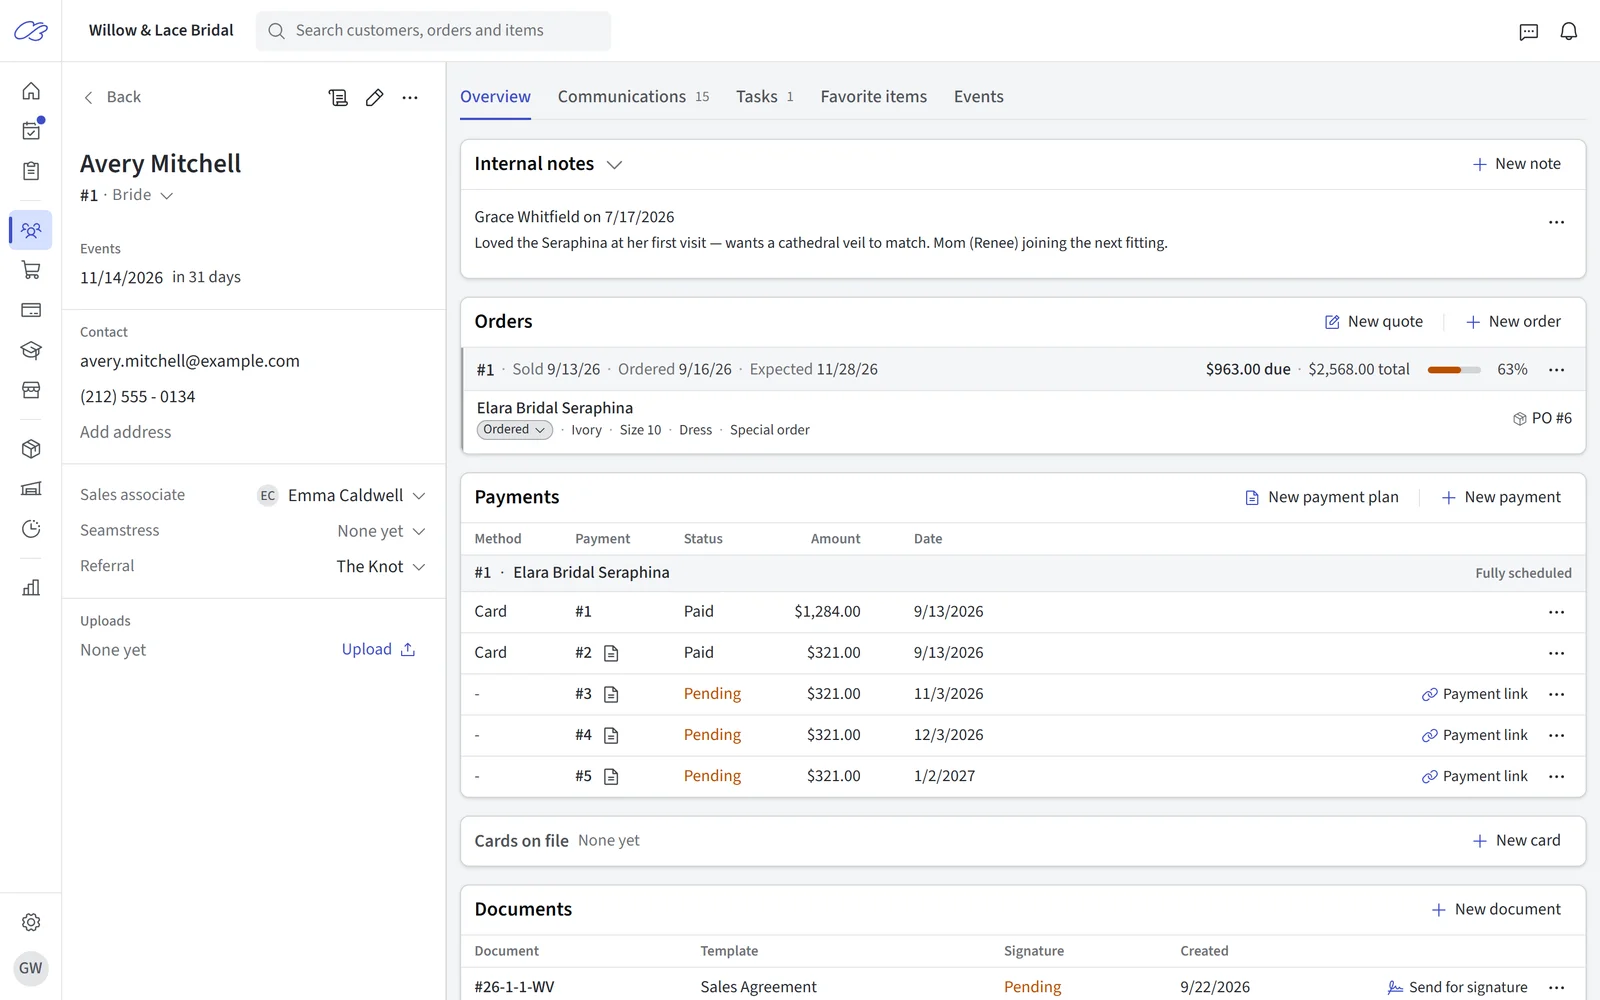
Task: Open the notifications bell
Action: (1569, 31)
